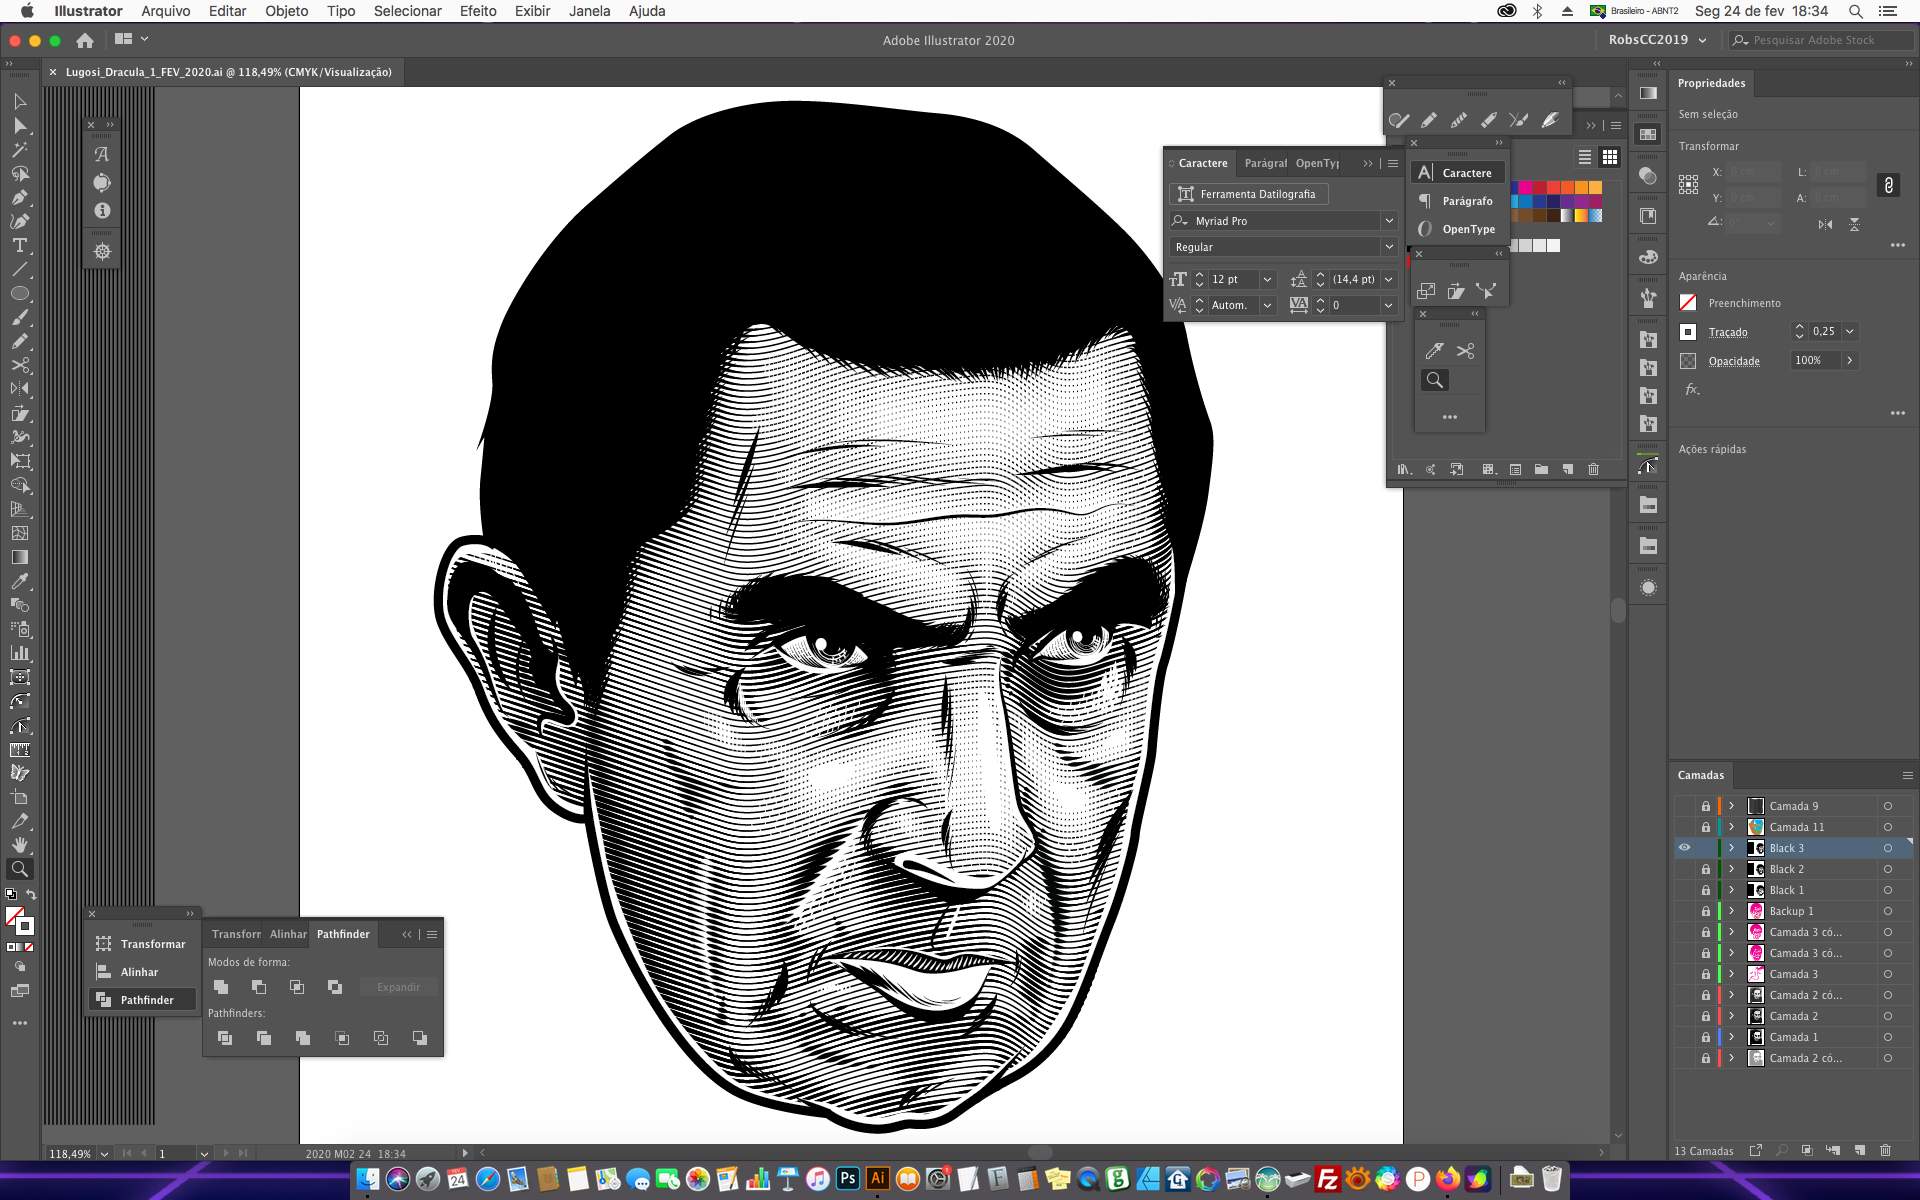Expand the Opacidade 100% arrow

coord(1850,360)
